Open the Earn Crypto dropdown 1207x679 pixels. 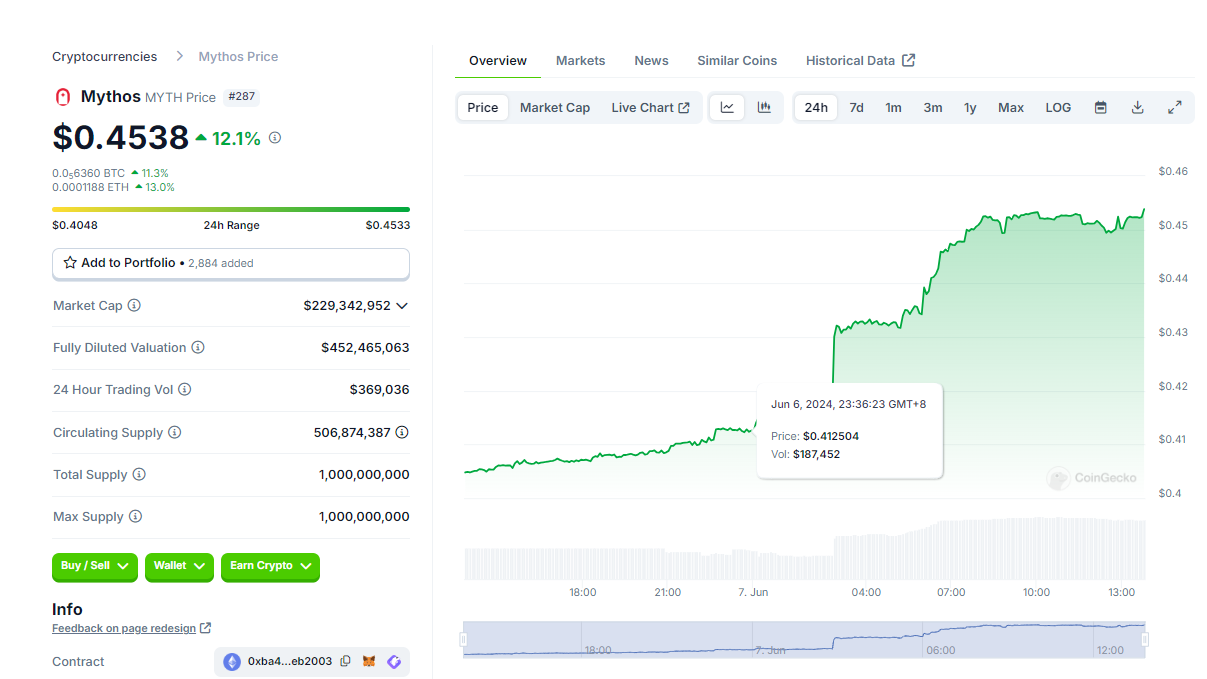[x=270, y=566]
